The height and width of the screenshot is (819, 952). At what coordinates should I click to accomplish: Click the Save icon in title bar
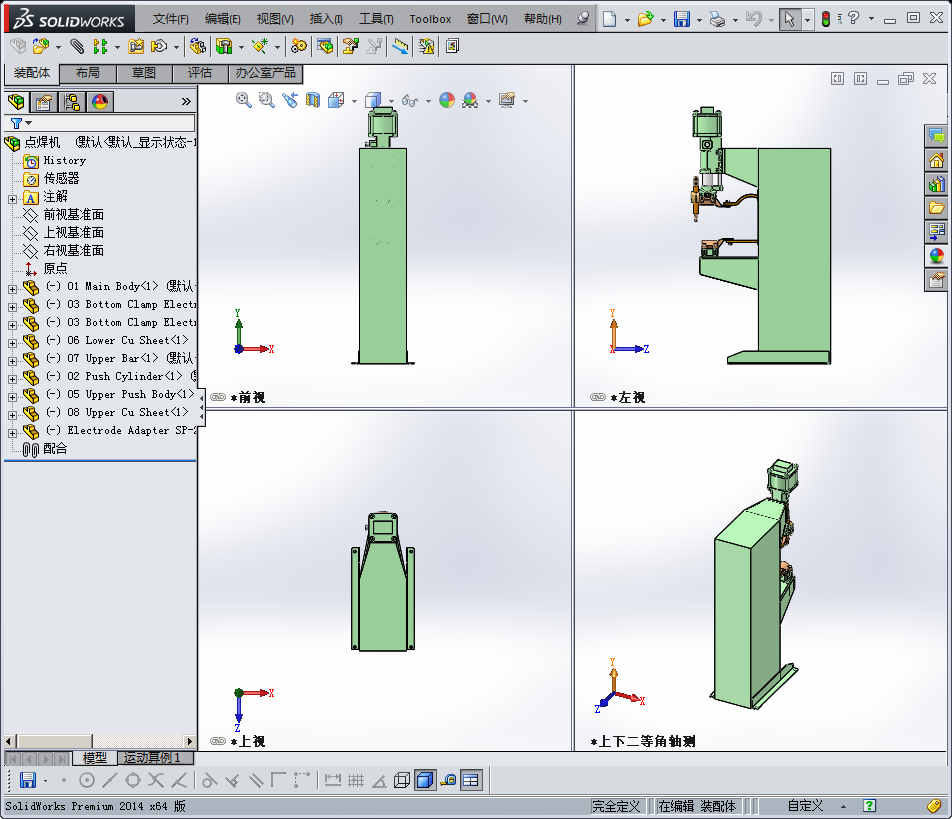682,19
